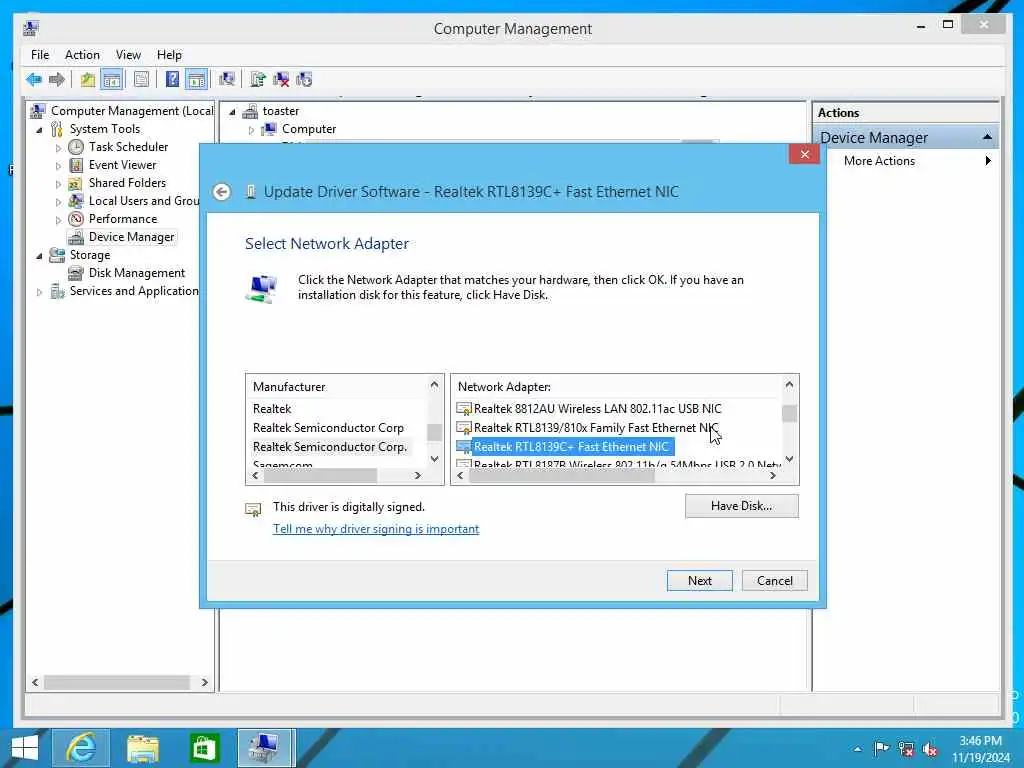Screen dimensions: 1024x768
Task: Open File Explorer from the taskbar
Action: (143, 748)
